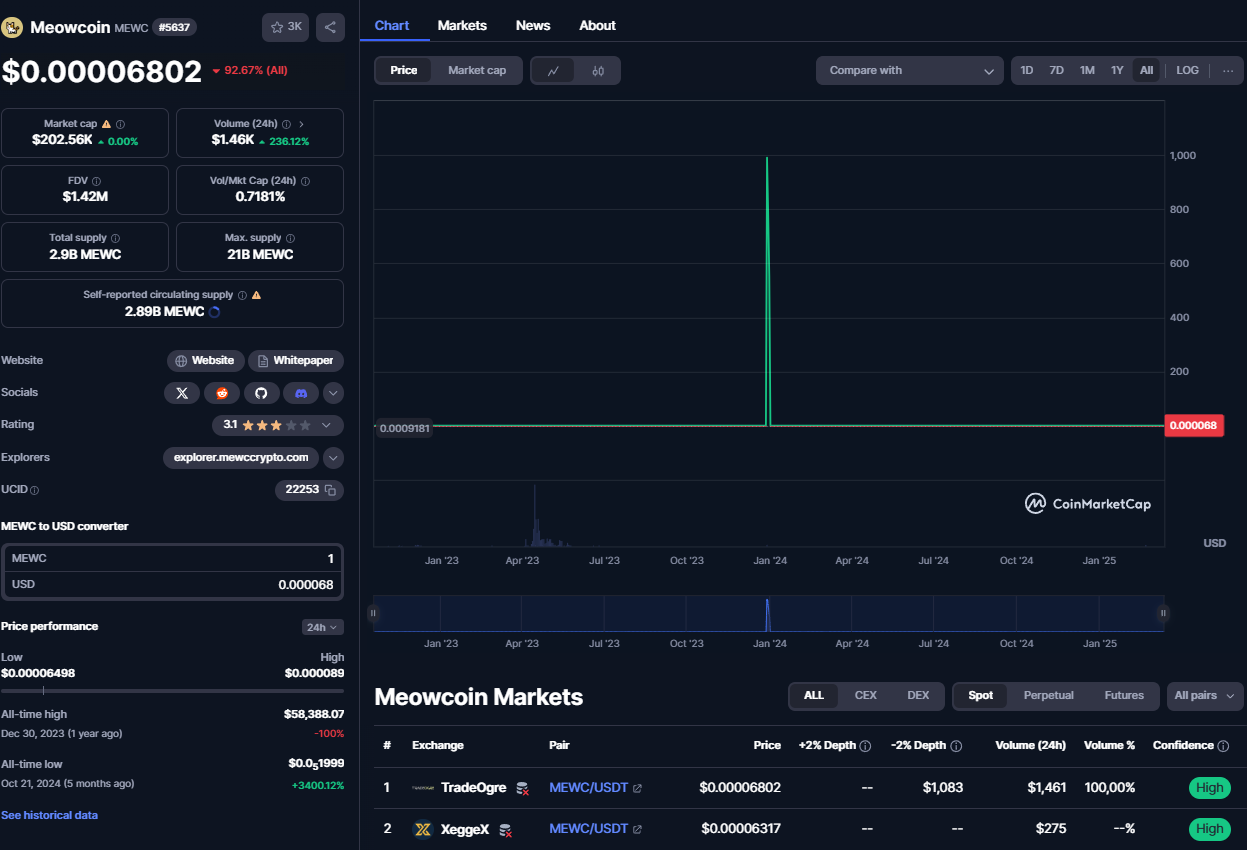
Task: Open Meowcoin Whitepaper link
Action: tap(296, 360)
